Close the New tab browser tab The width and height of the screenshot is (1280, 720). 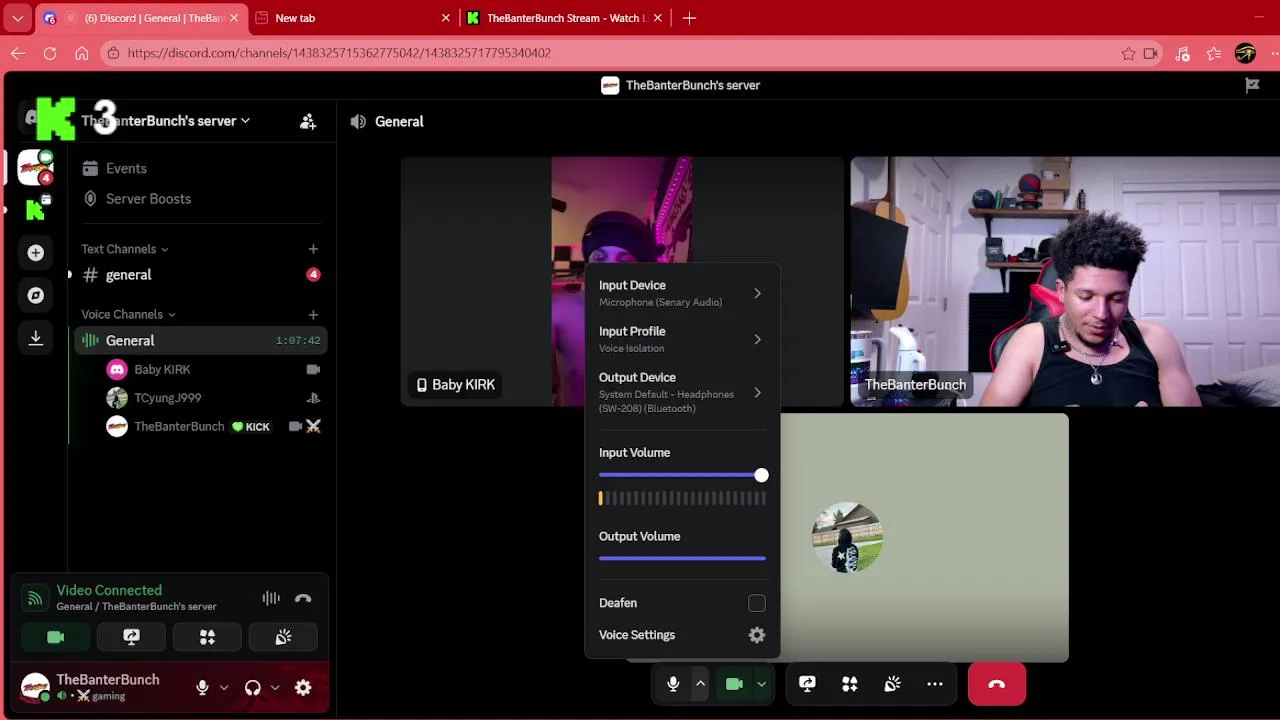tap(446, 18)
